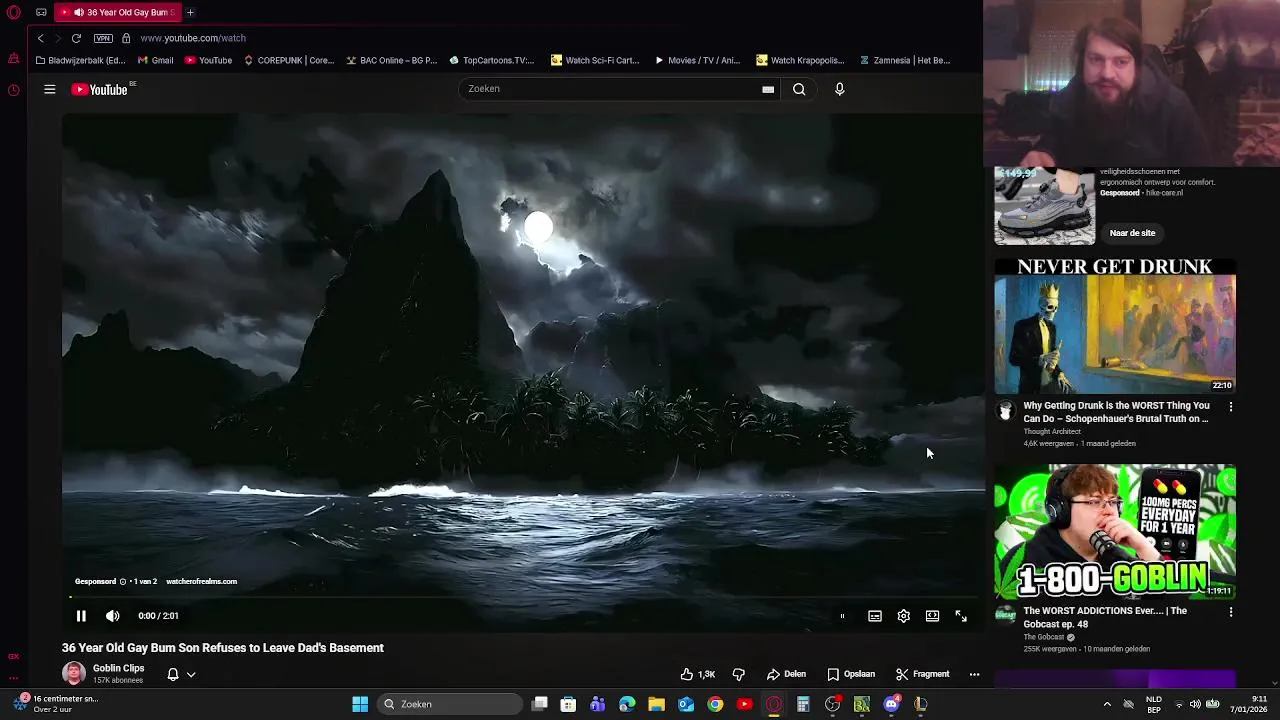
Task: Pause the video with the pause button
Action: pyautogui.click(x=81, y=616)
